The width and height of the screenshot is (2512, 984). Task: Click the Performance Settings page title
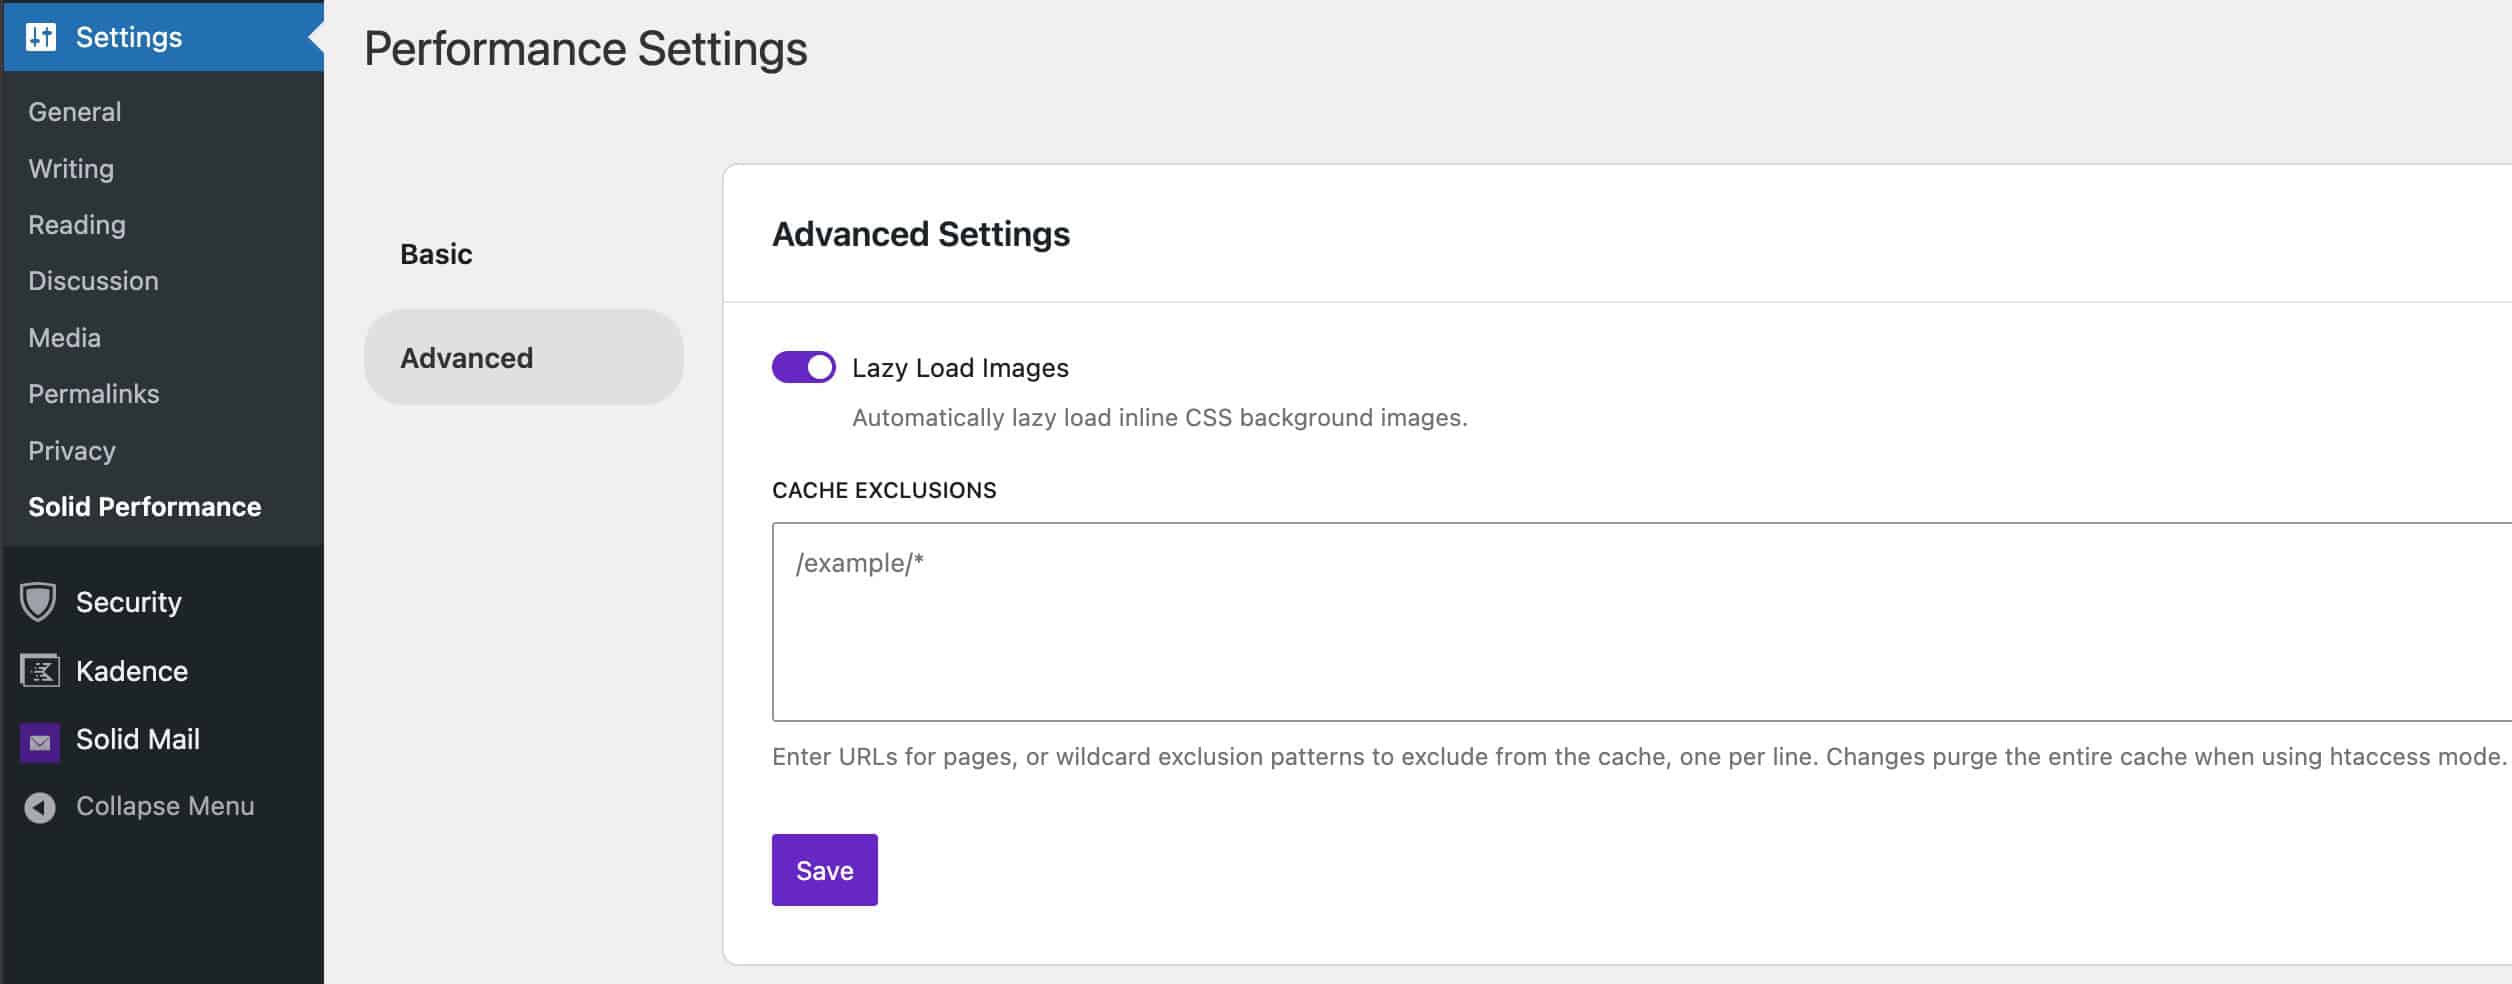coord(585,48)
